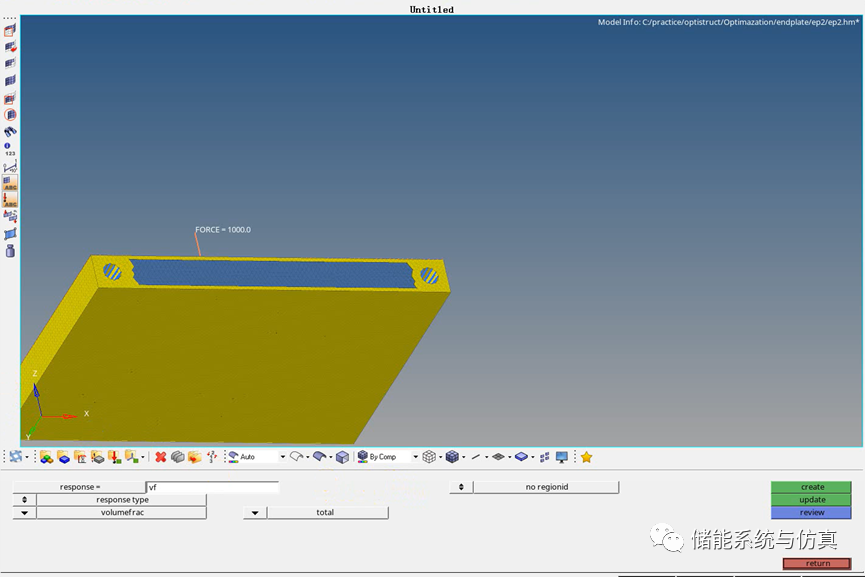Select wireframe geometry display icon

[x=297, y=457]
